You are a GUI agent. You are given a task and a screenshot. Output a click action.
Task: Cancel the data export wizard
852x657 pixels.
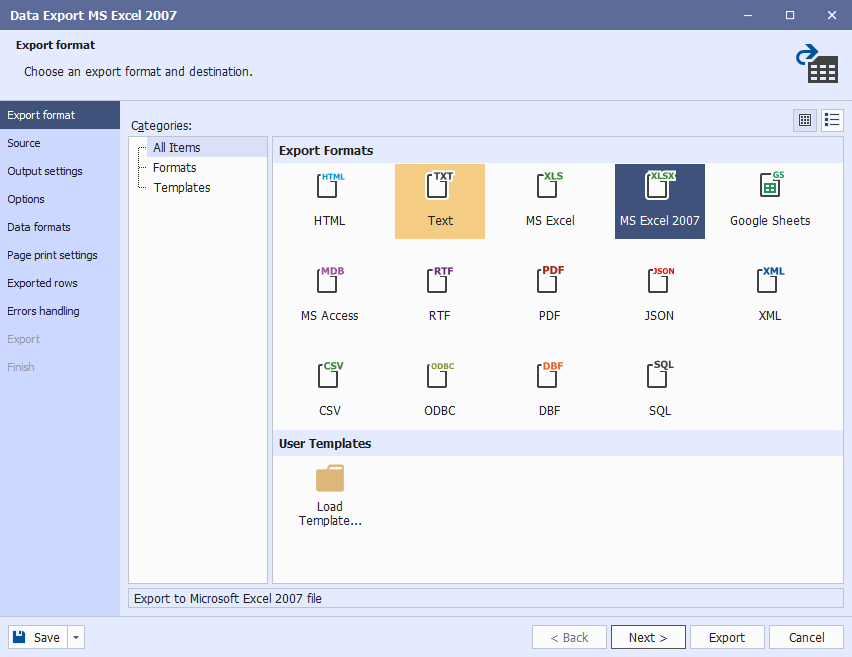point(806,637)
